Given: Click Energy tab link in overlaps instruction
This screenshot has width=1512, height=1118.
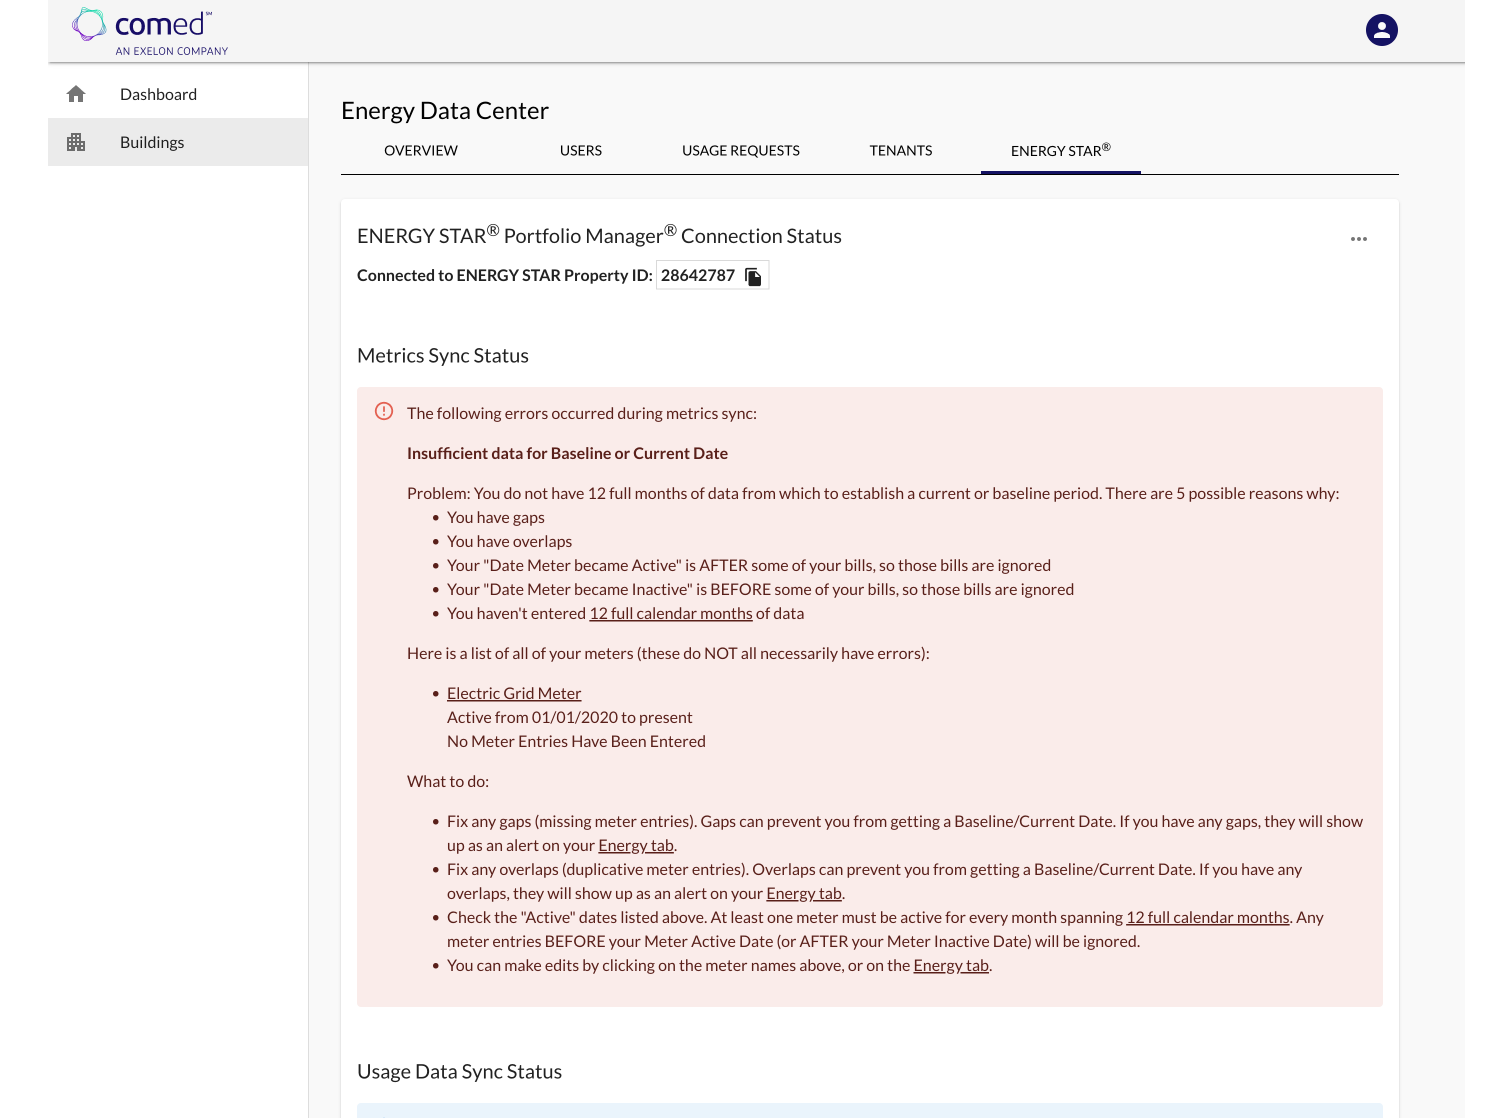Looking at the screenshot, I should 804,893.
